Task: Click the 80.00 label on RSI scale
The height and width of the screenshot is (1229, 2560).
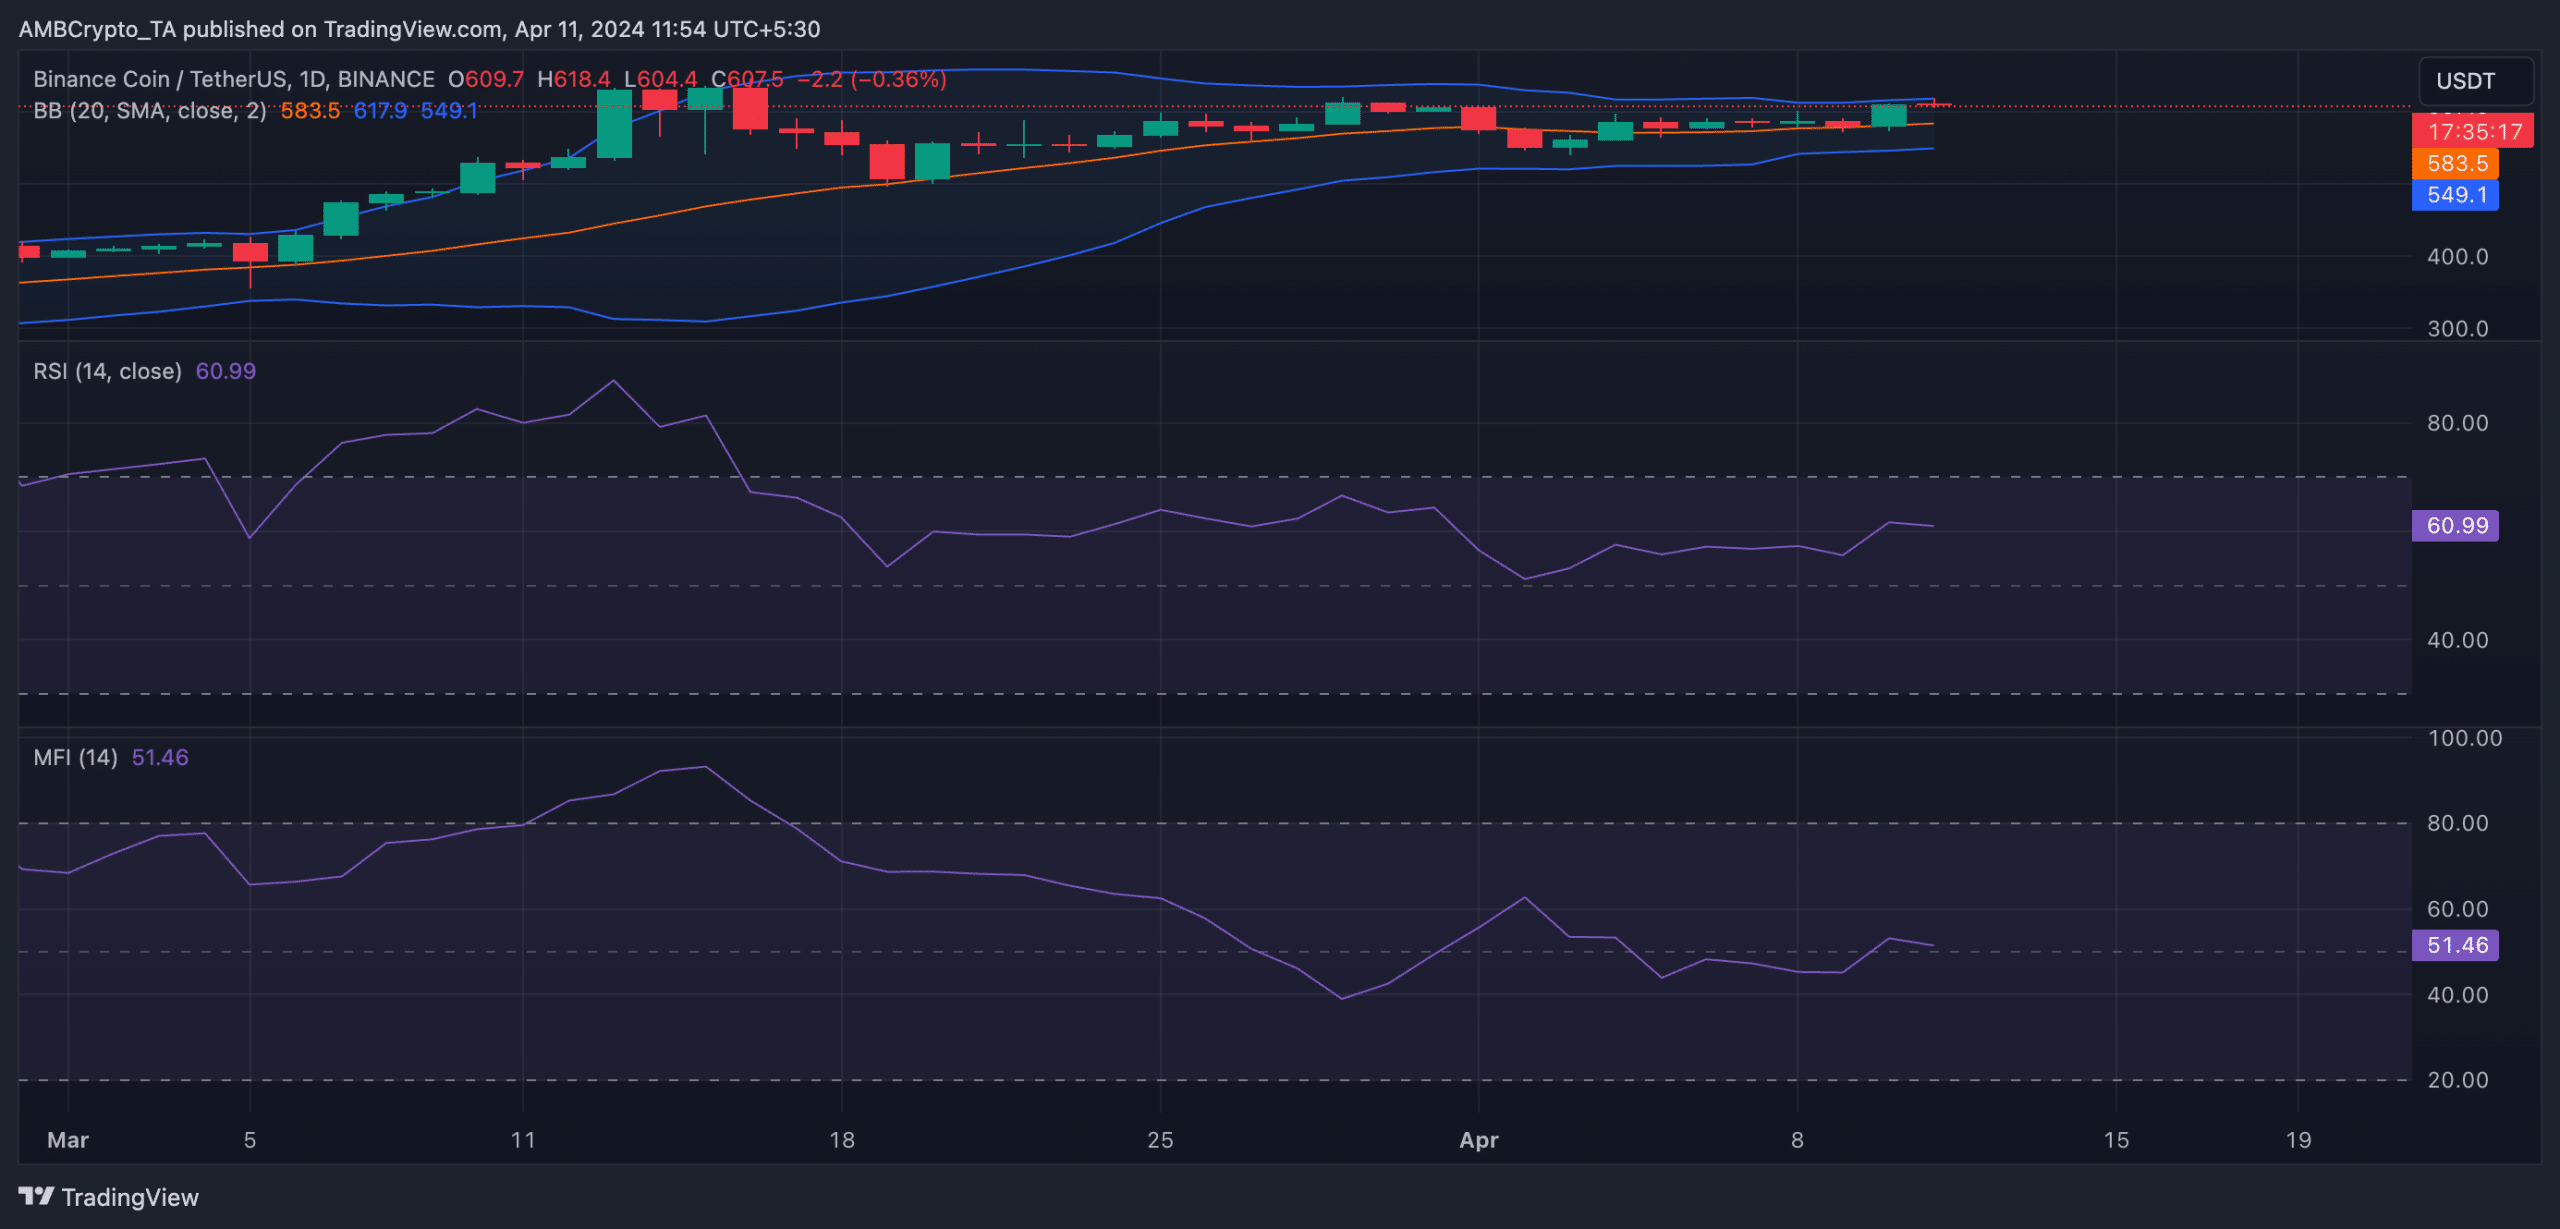Action: 2458,423
